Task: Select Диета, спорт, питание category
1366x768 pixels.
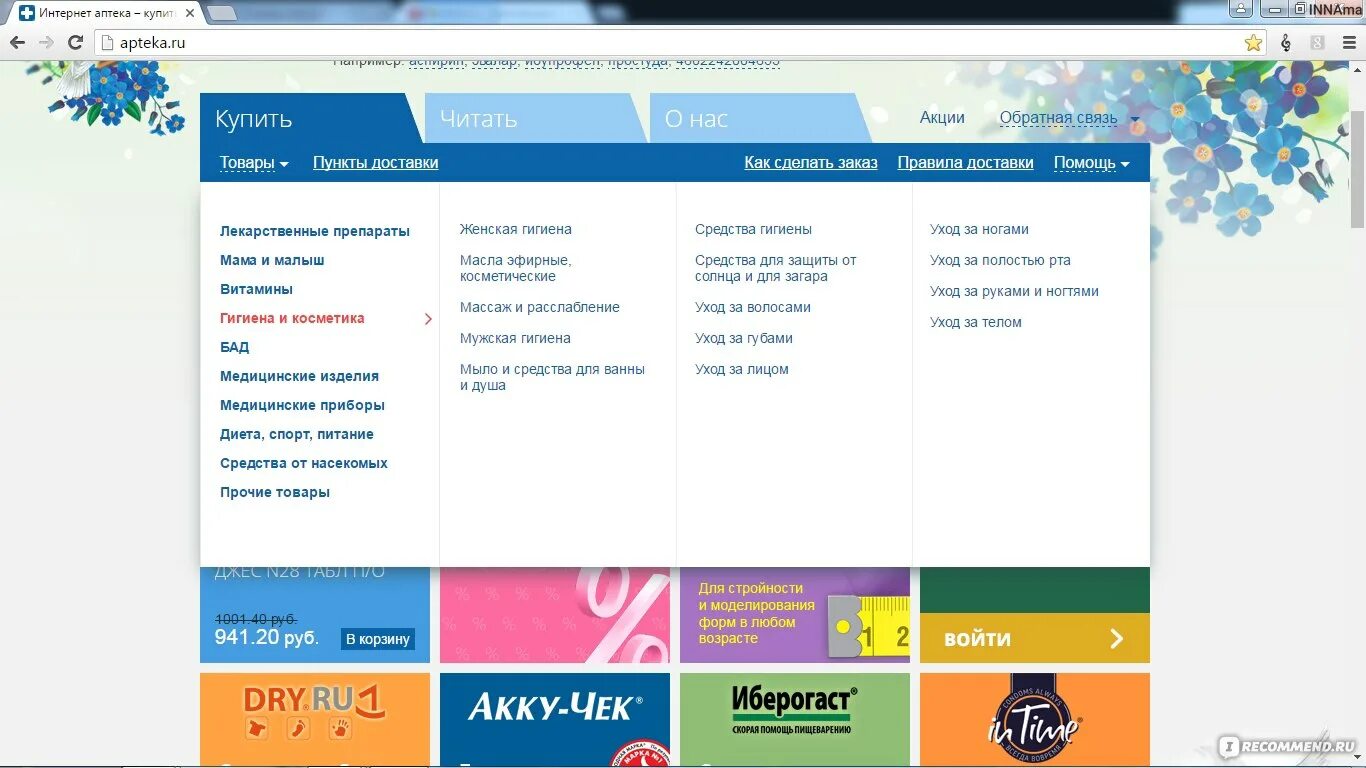Action: [x=297, y=434]
